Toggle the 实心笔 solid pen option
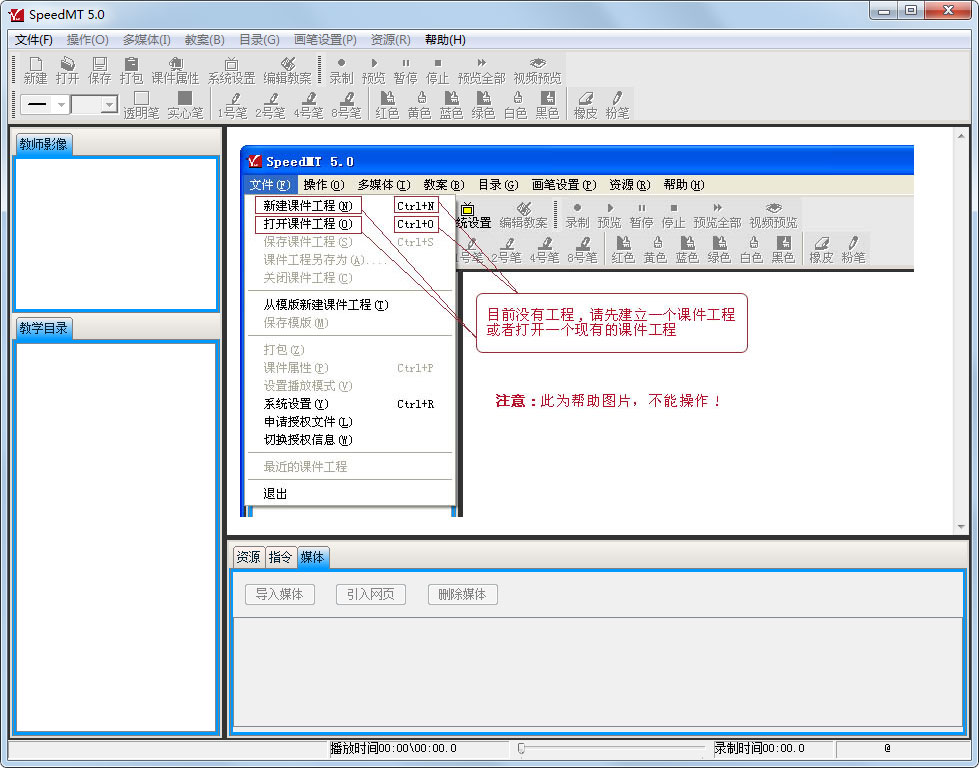 pyautogui.click(x=185, y=105)
